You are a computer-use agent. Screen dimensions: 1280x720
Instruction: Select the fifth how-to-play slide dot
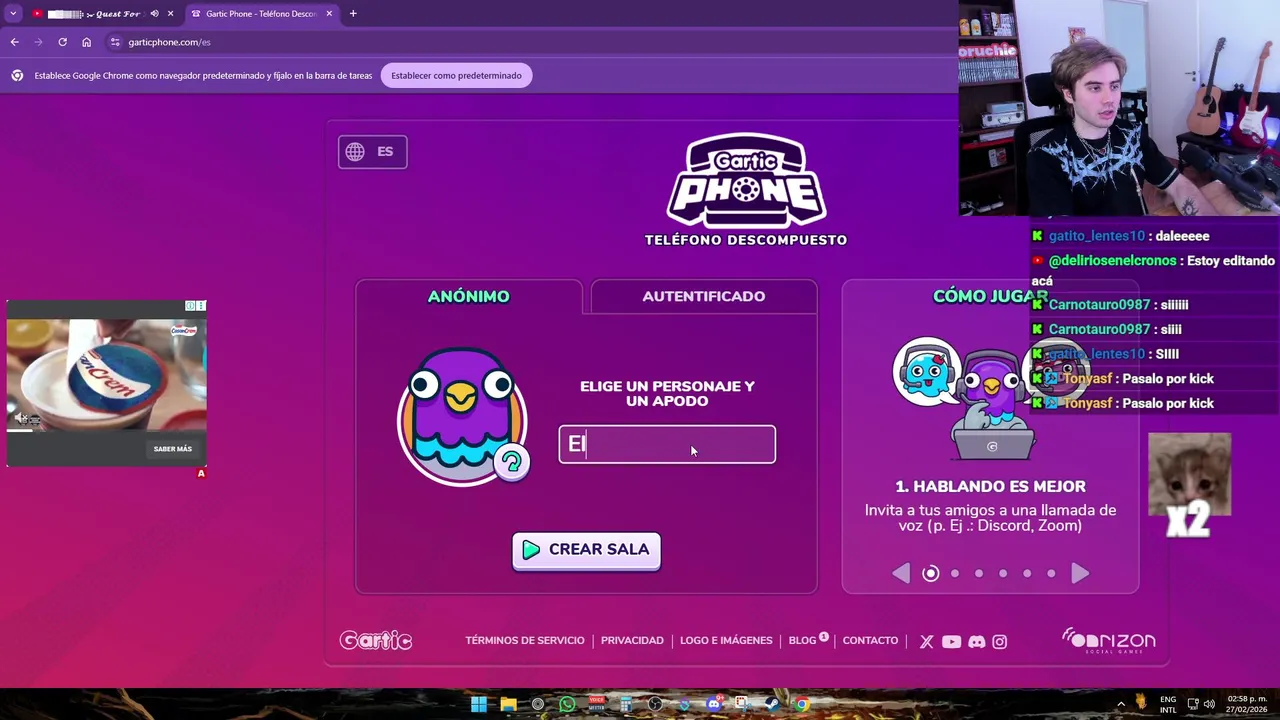tap(1027, 573)
